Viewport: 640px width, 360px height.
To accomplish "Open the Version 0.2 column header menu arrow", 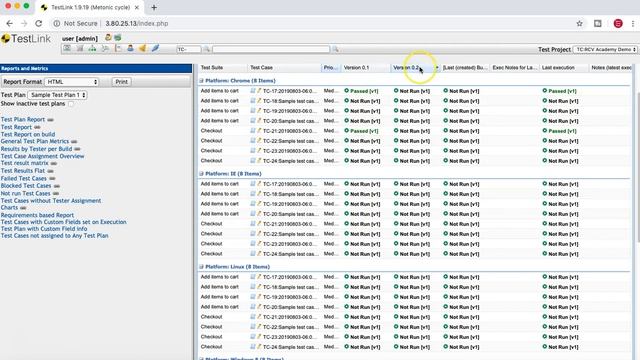I will coord(437,68).
